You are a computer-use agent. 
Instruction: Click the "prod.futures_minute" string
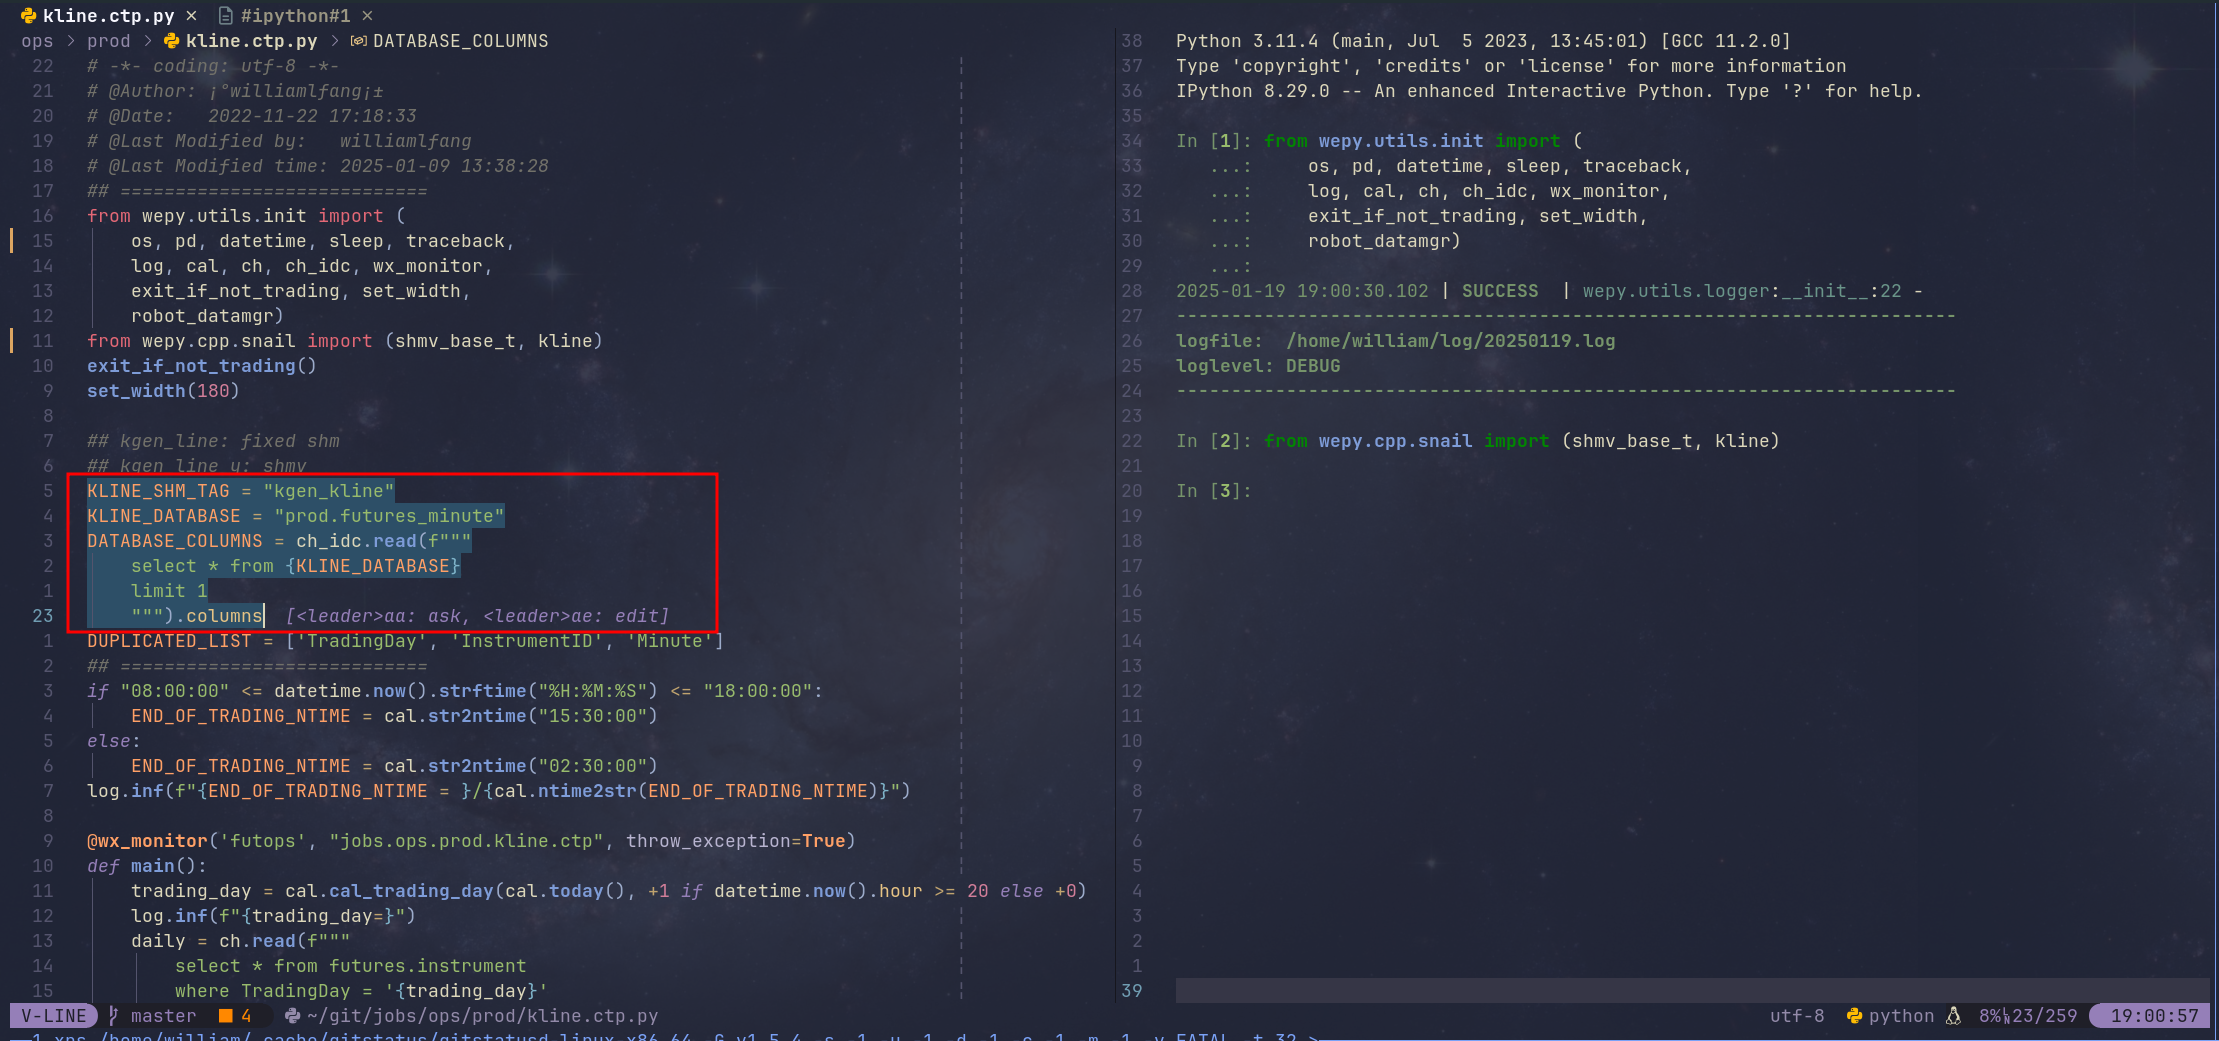pyautogui.click(x=389, y=516)
